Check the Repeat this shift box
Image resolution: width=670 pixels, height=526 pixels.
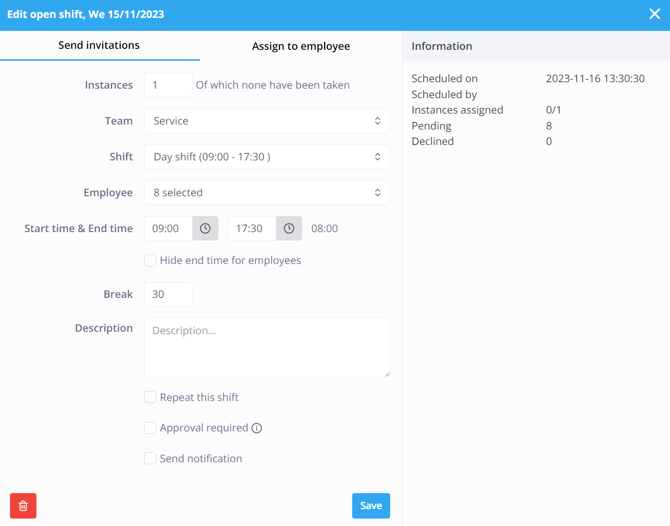tap(150, 397)
